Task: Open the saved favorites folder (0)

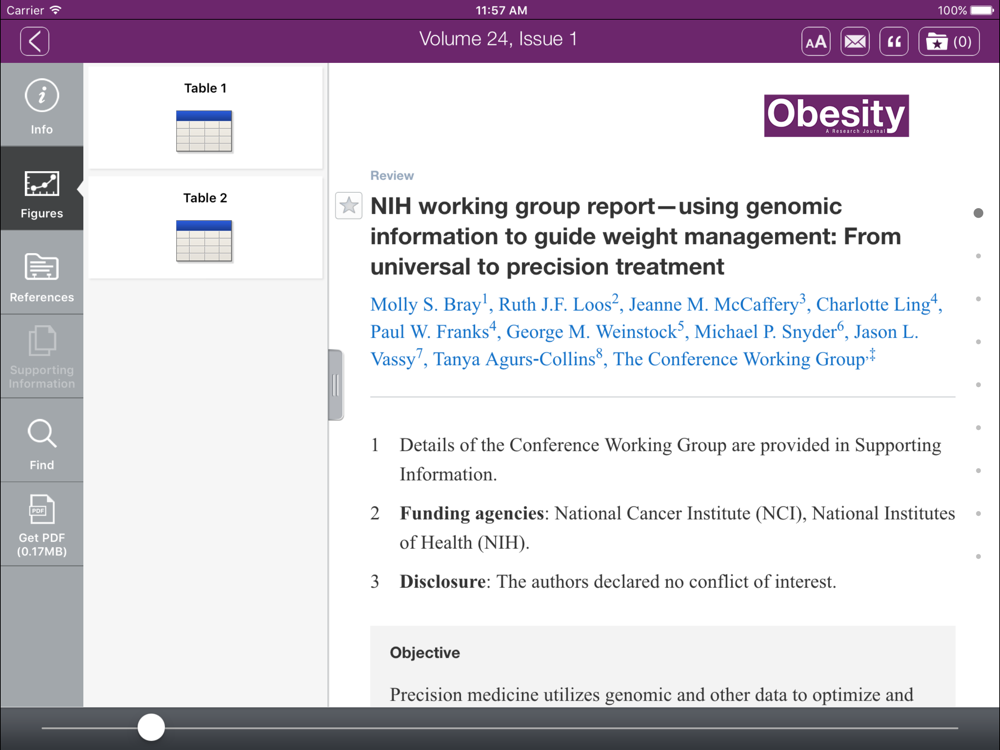Action: (x=948, y=42)
